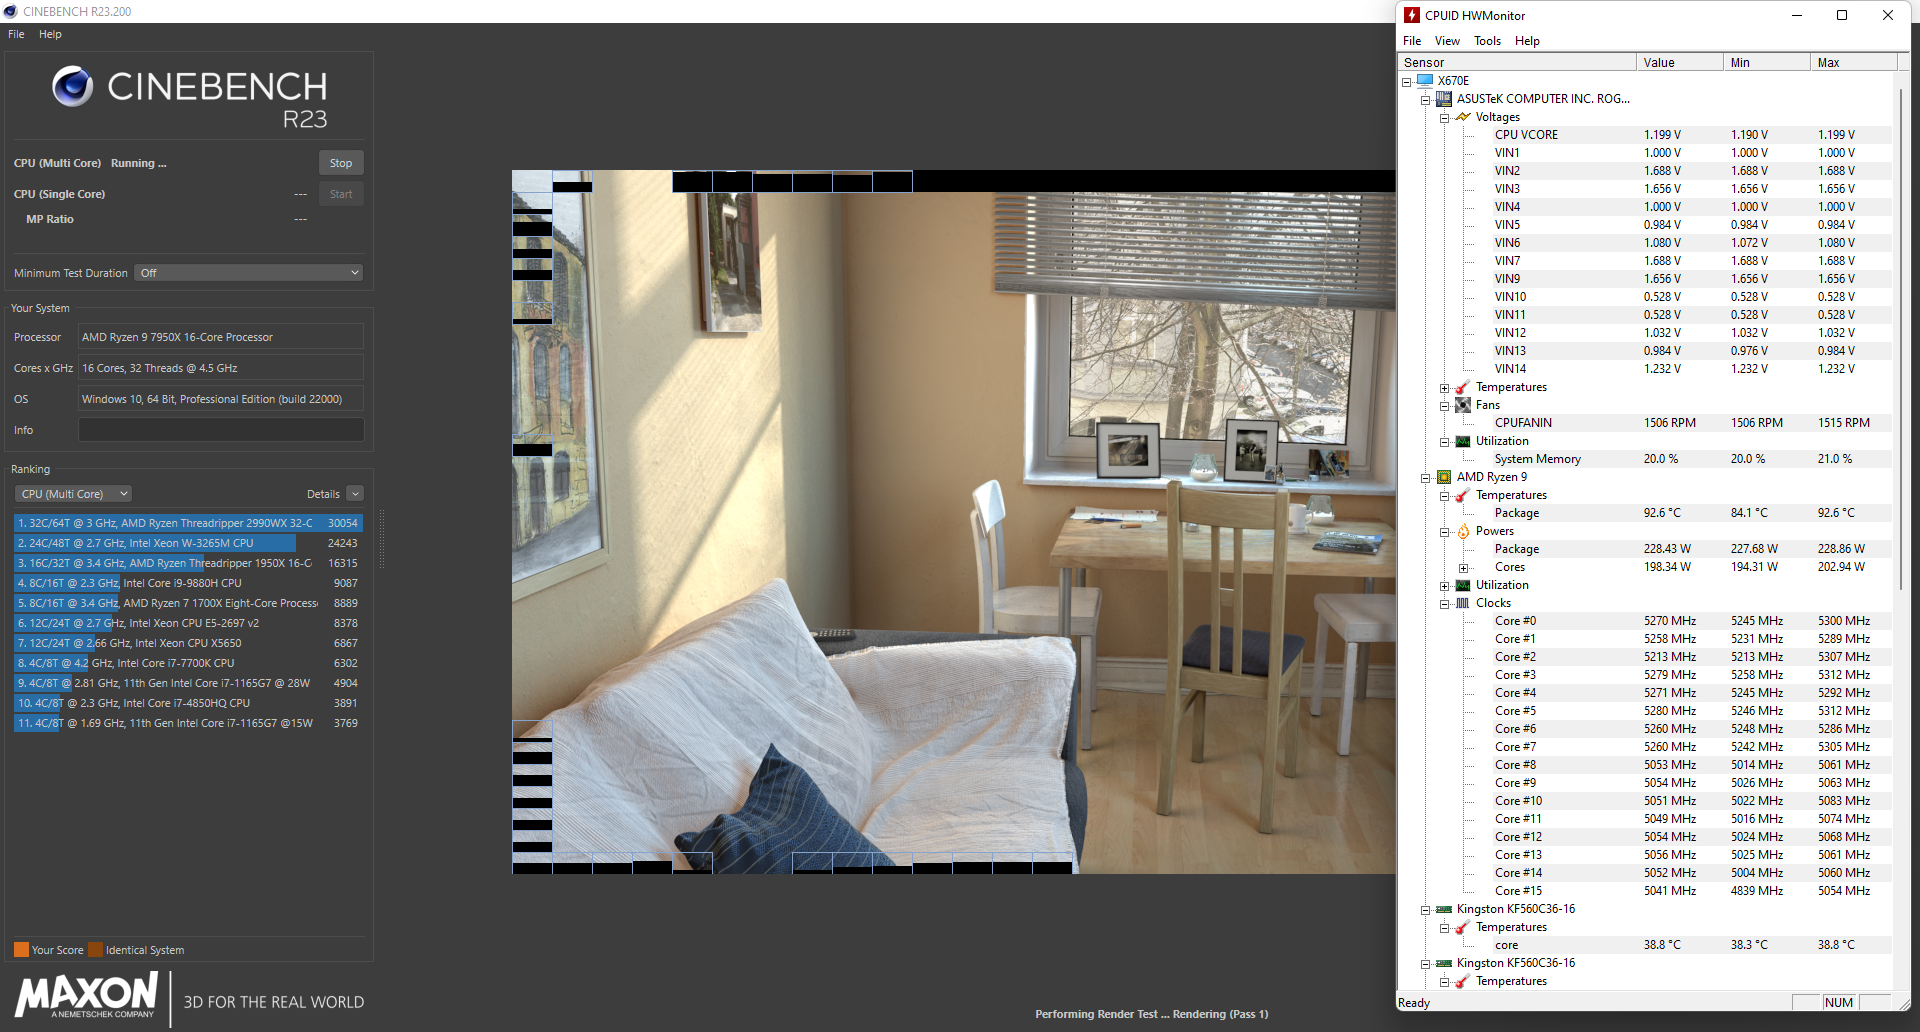Click the MAXON logo in Cinebench
Image resolution: width=1920 pixels, height=1032 pixels.
click(x=87, y=994)
